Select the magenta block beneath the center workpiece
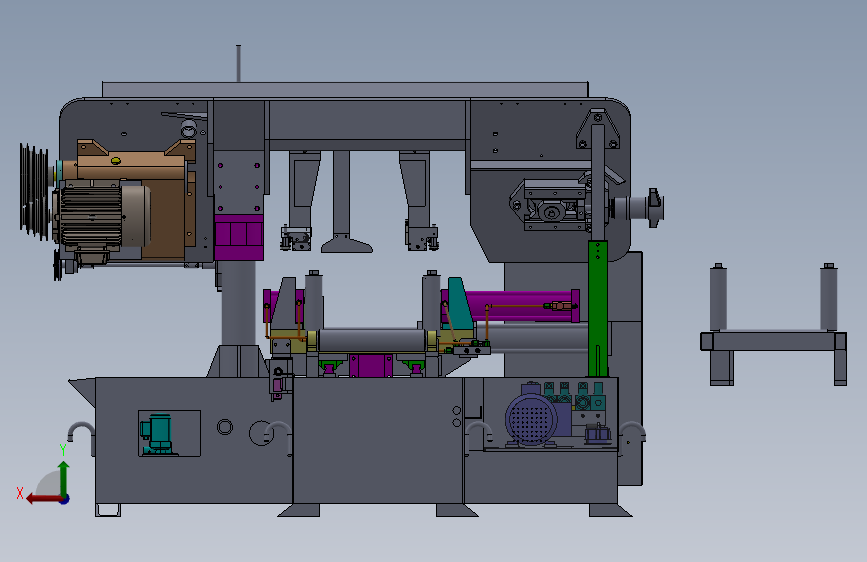Viewport: 867px width, 562px height. click(x=371, y=366)
